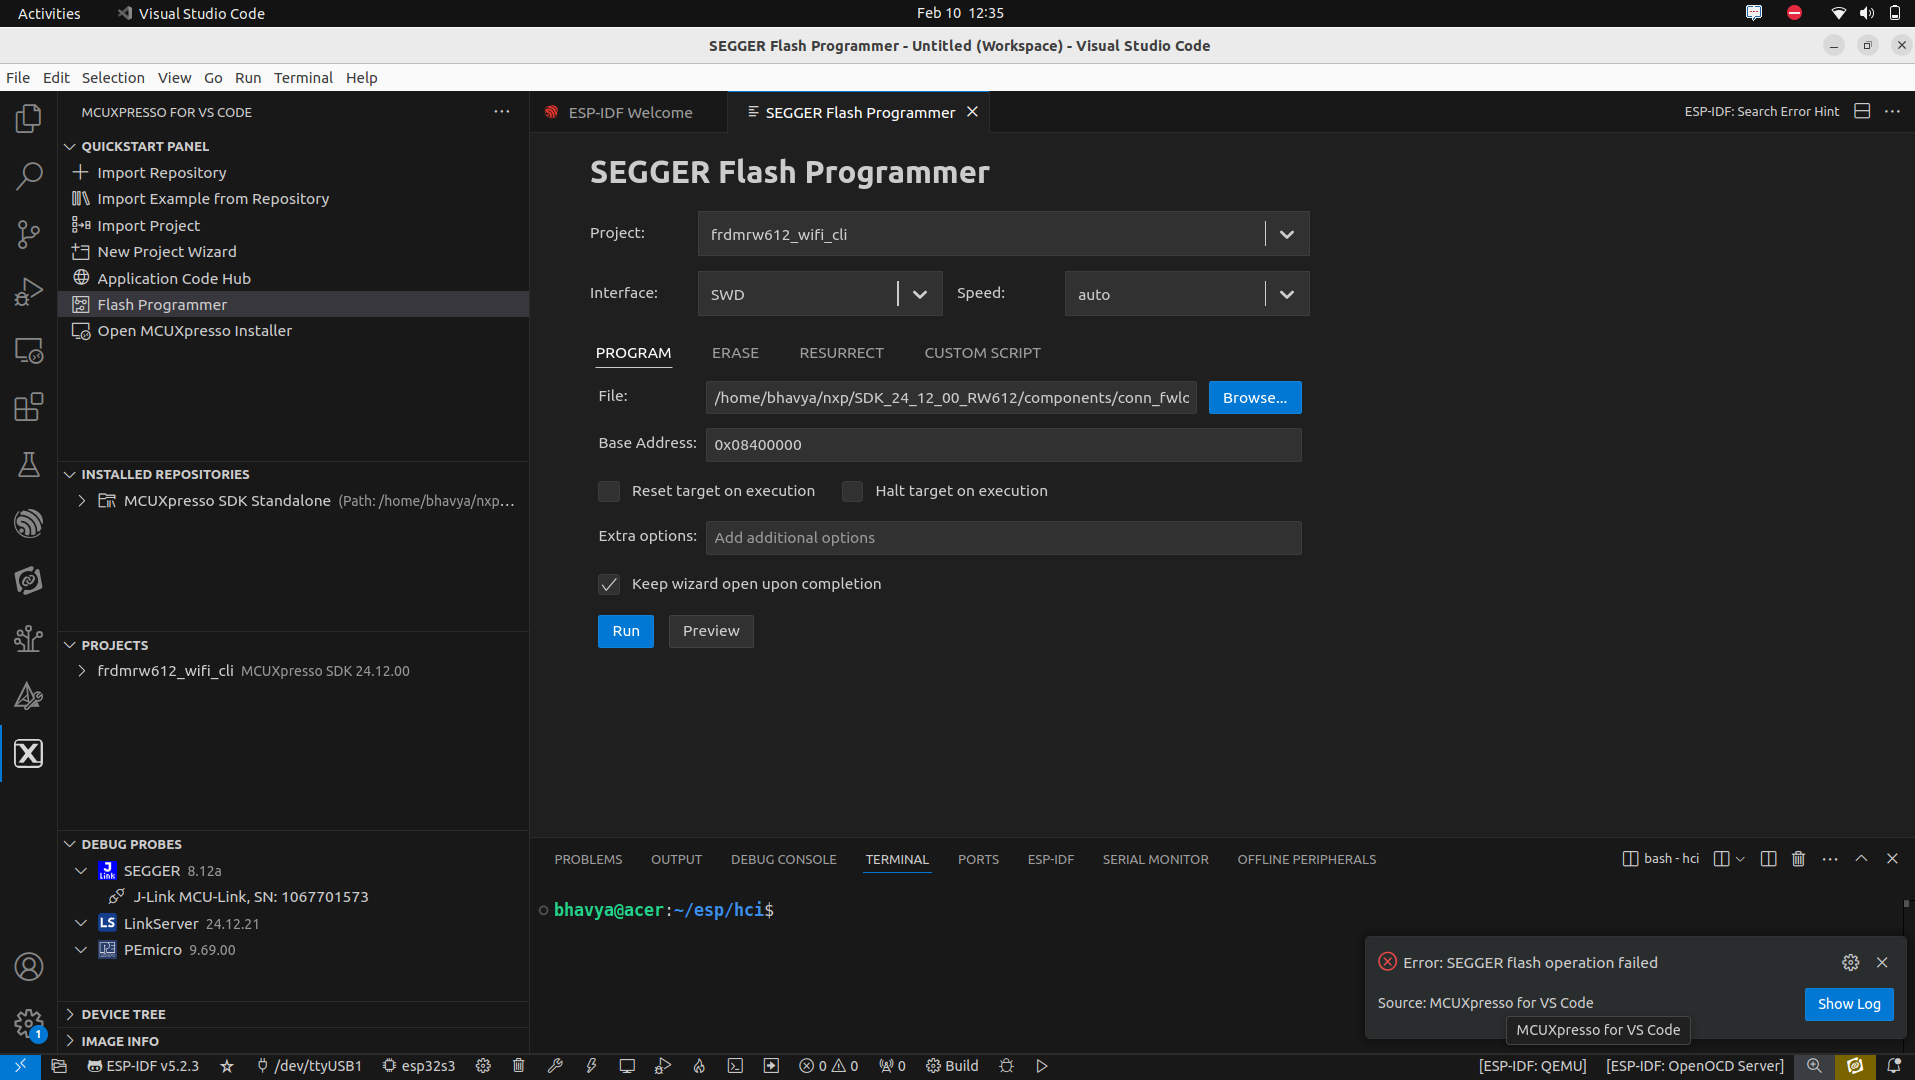Collapse the SEGGER debug probe node
The width and height of the screenshot is (1915, 1080).
click(x=82, y=871)
